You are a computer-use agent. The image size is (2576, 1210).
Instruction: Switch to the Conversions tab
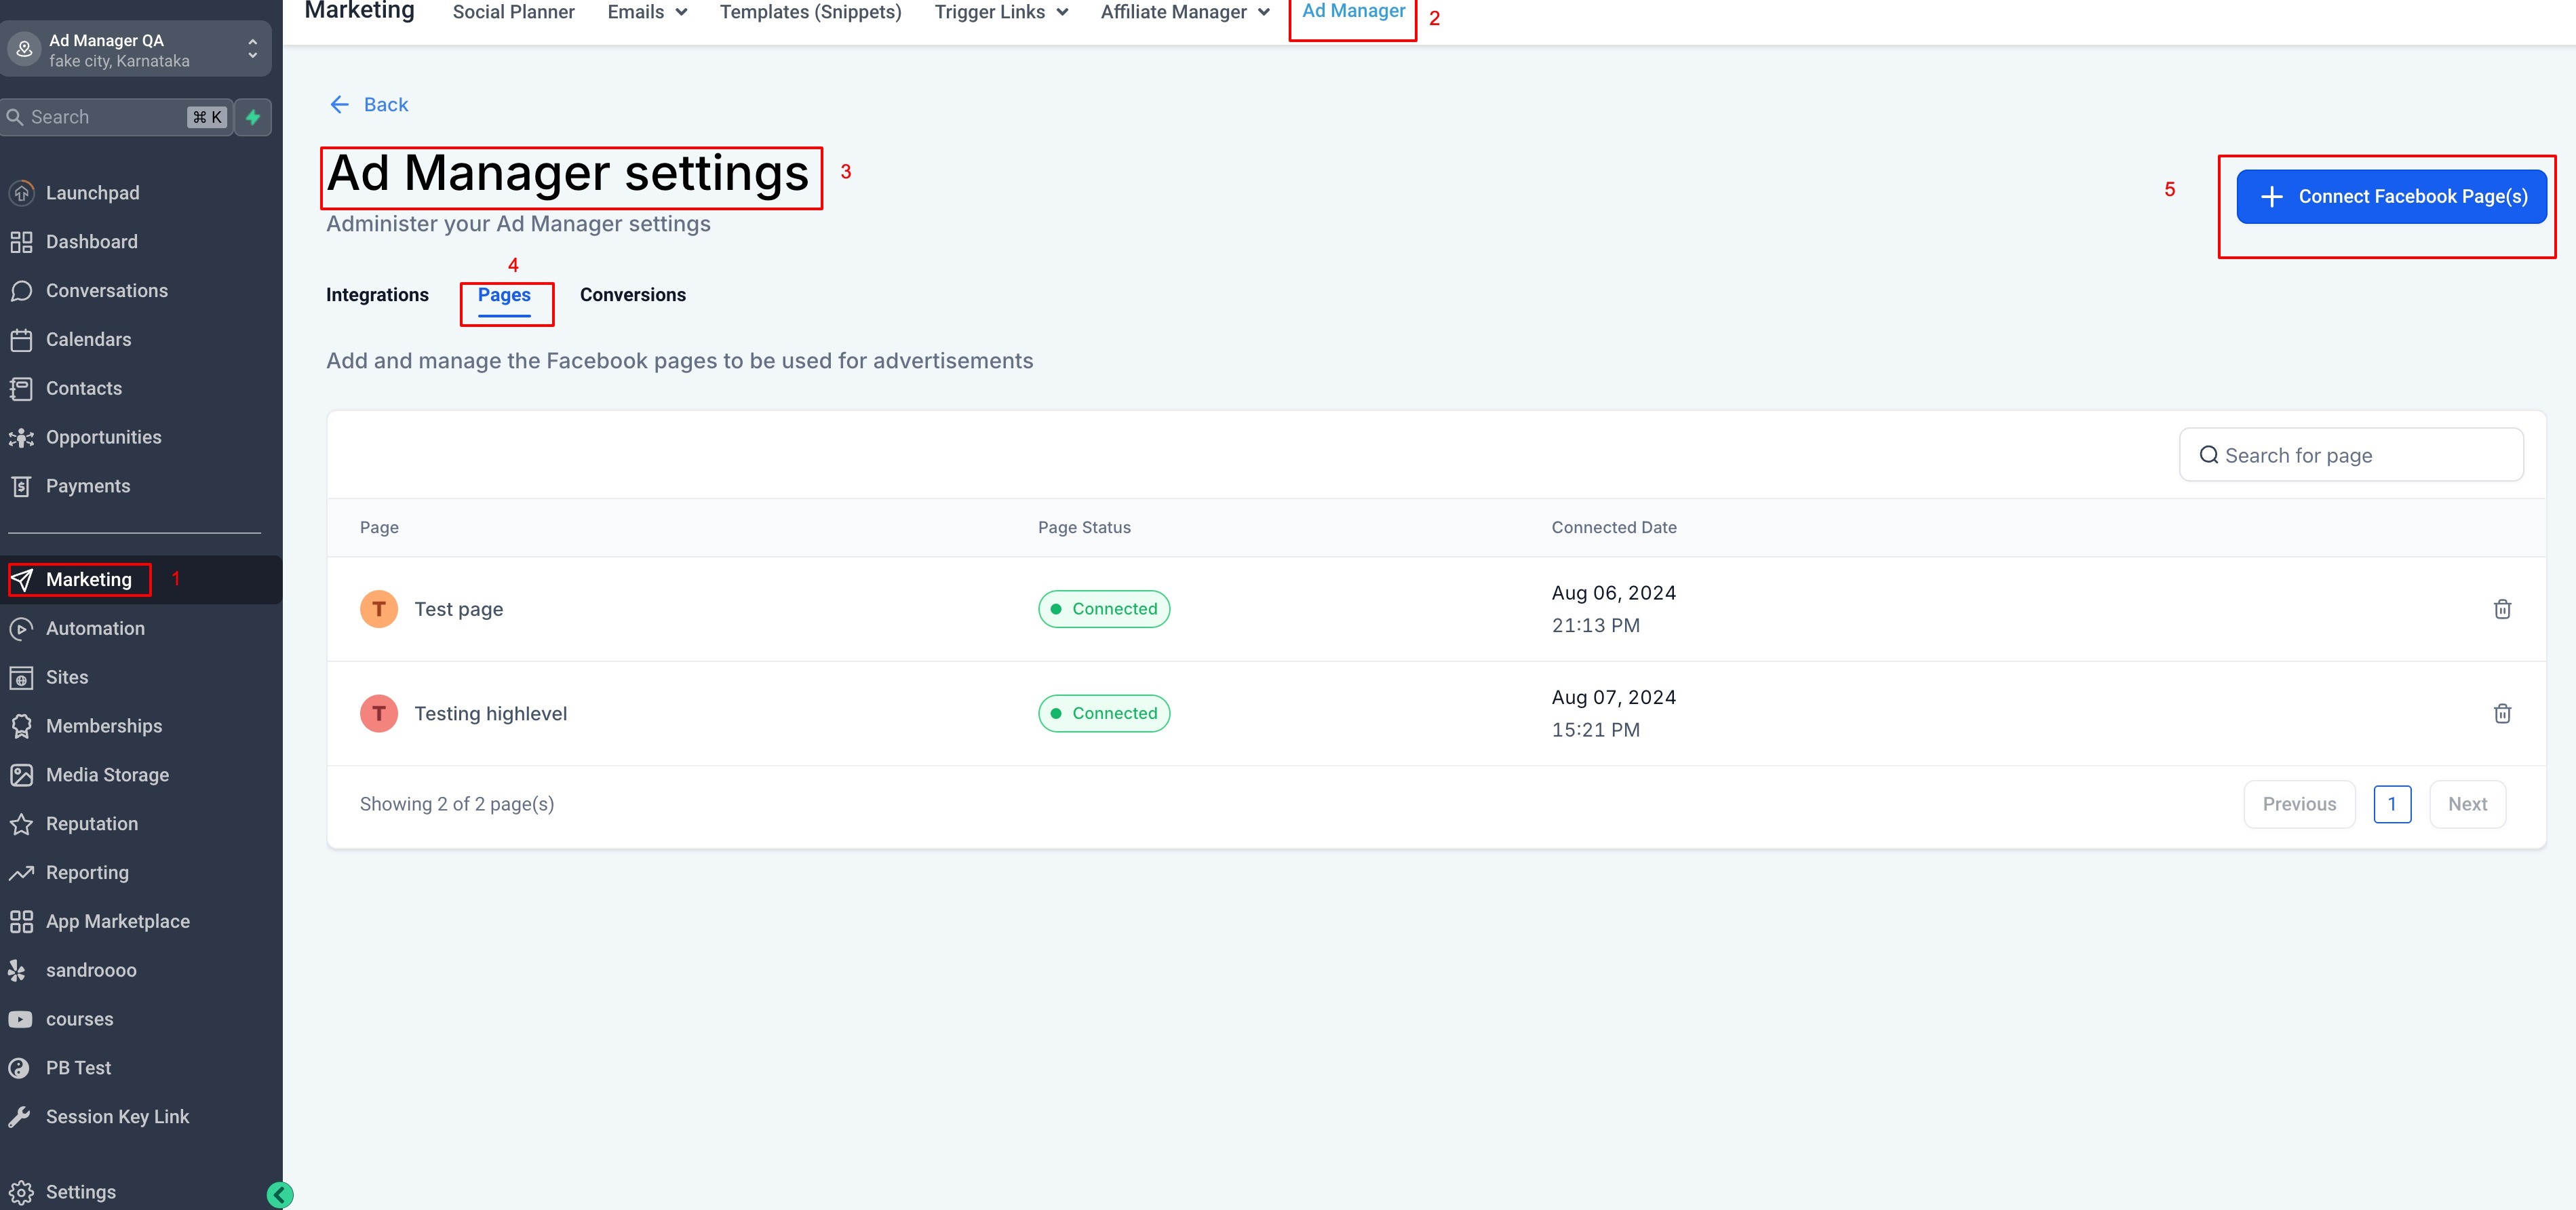point(632,295)
